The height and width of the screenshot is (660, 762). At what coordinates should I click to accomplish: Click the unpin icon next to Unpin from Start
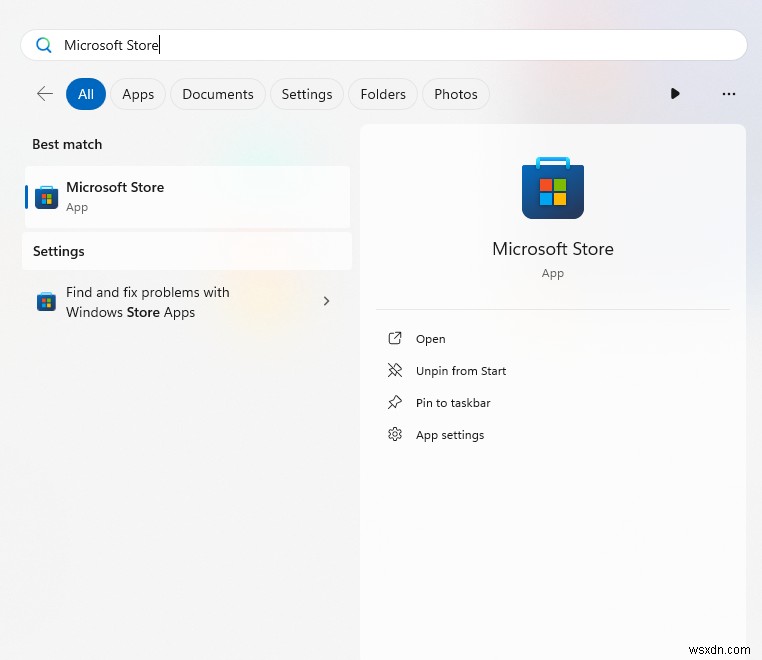[x=395, y=370]
